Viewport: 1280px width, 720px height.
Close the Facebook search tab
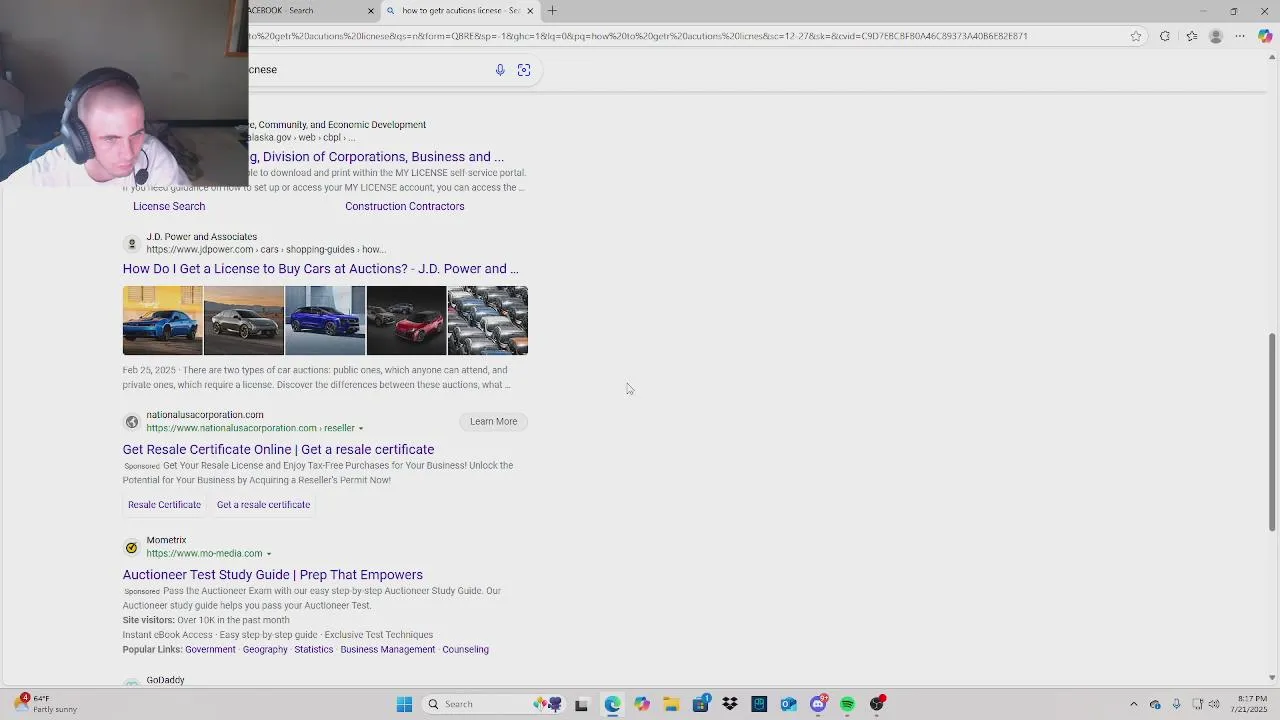pyautogui.click(x=371, y=11)
